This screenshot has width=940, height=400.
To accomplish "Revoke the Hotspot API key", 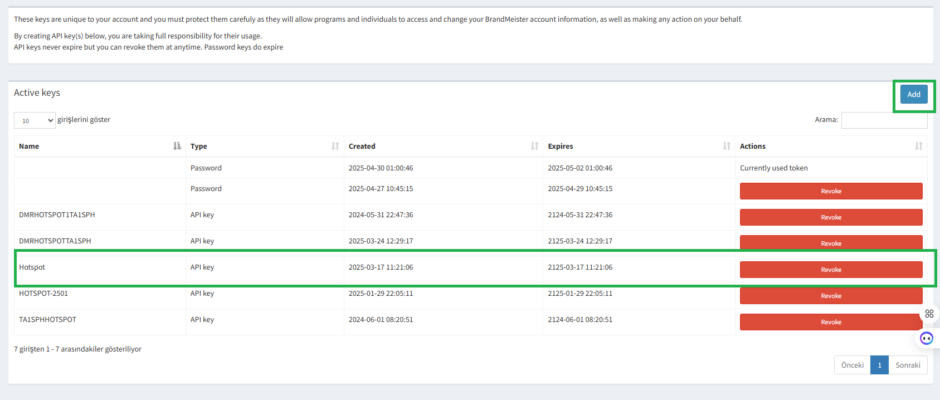I will [x=831, y=270].
